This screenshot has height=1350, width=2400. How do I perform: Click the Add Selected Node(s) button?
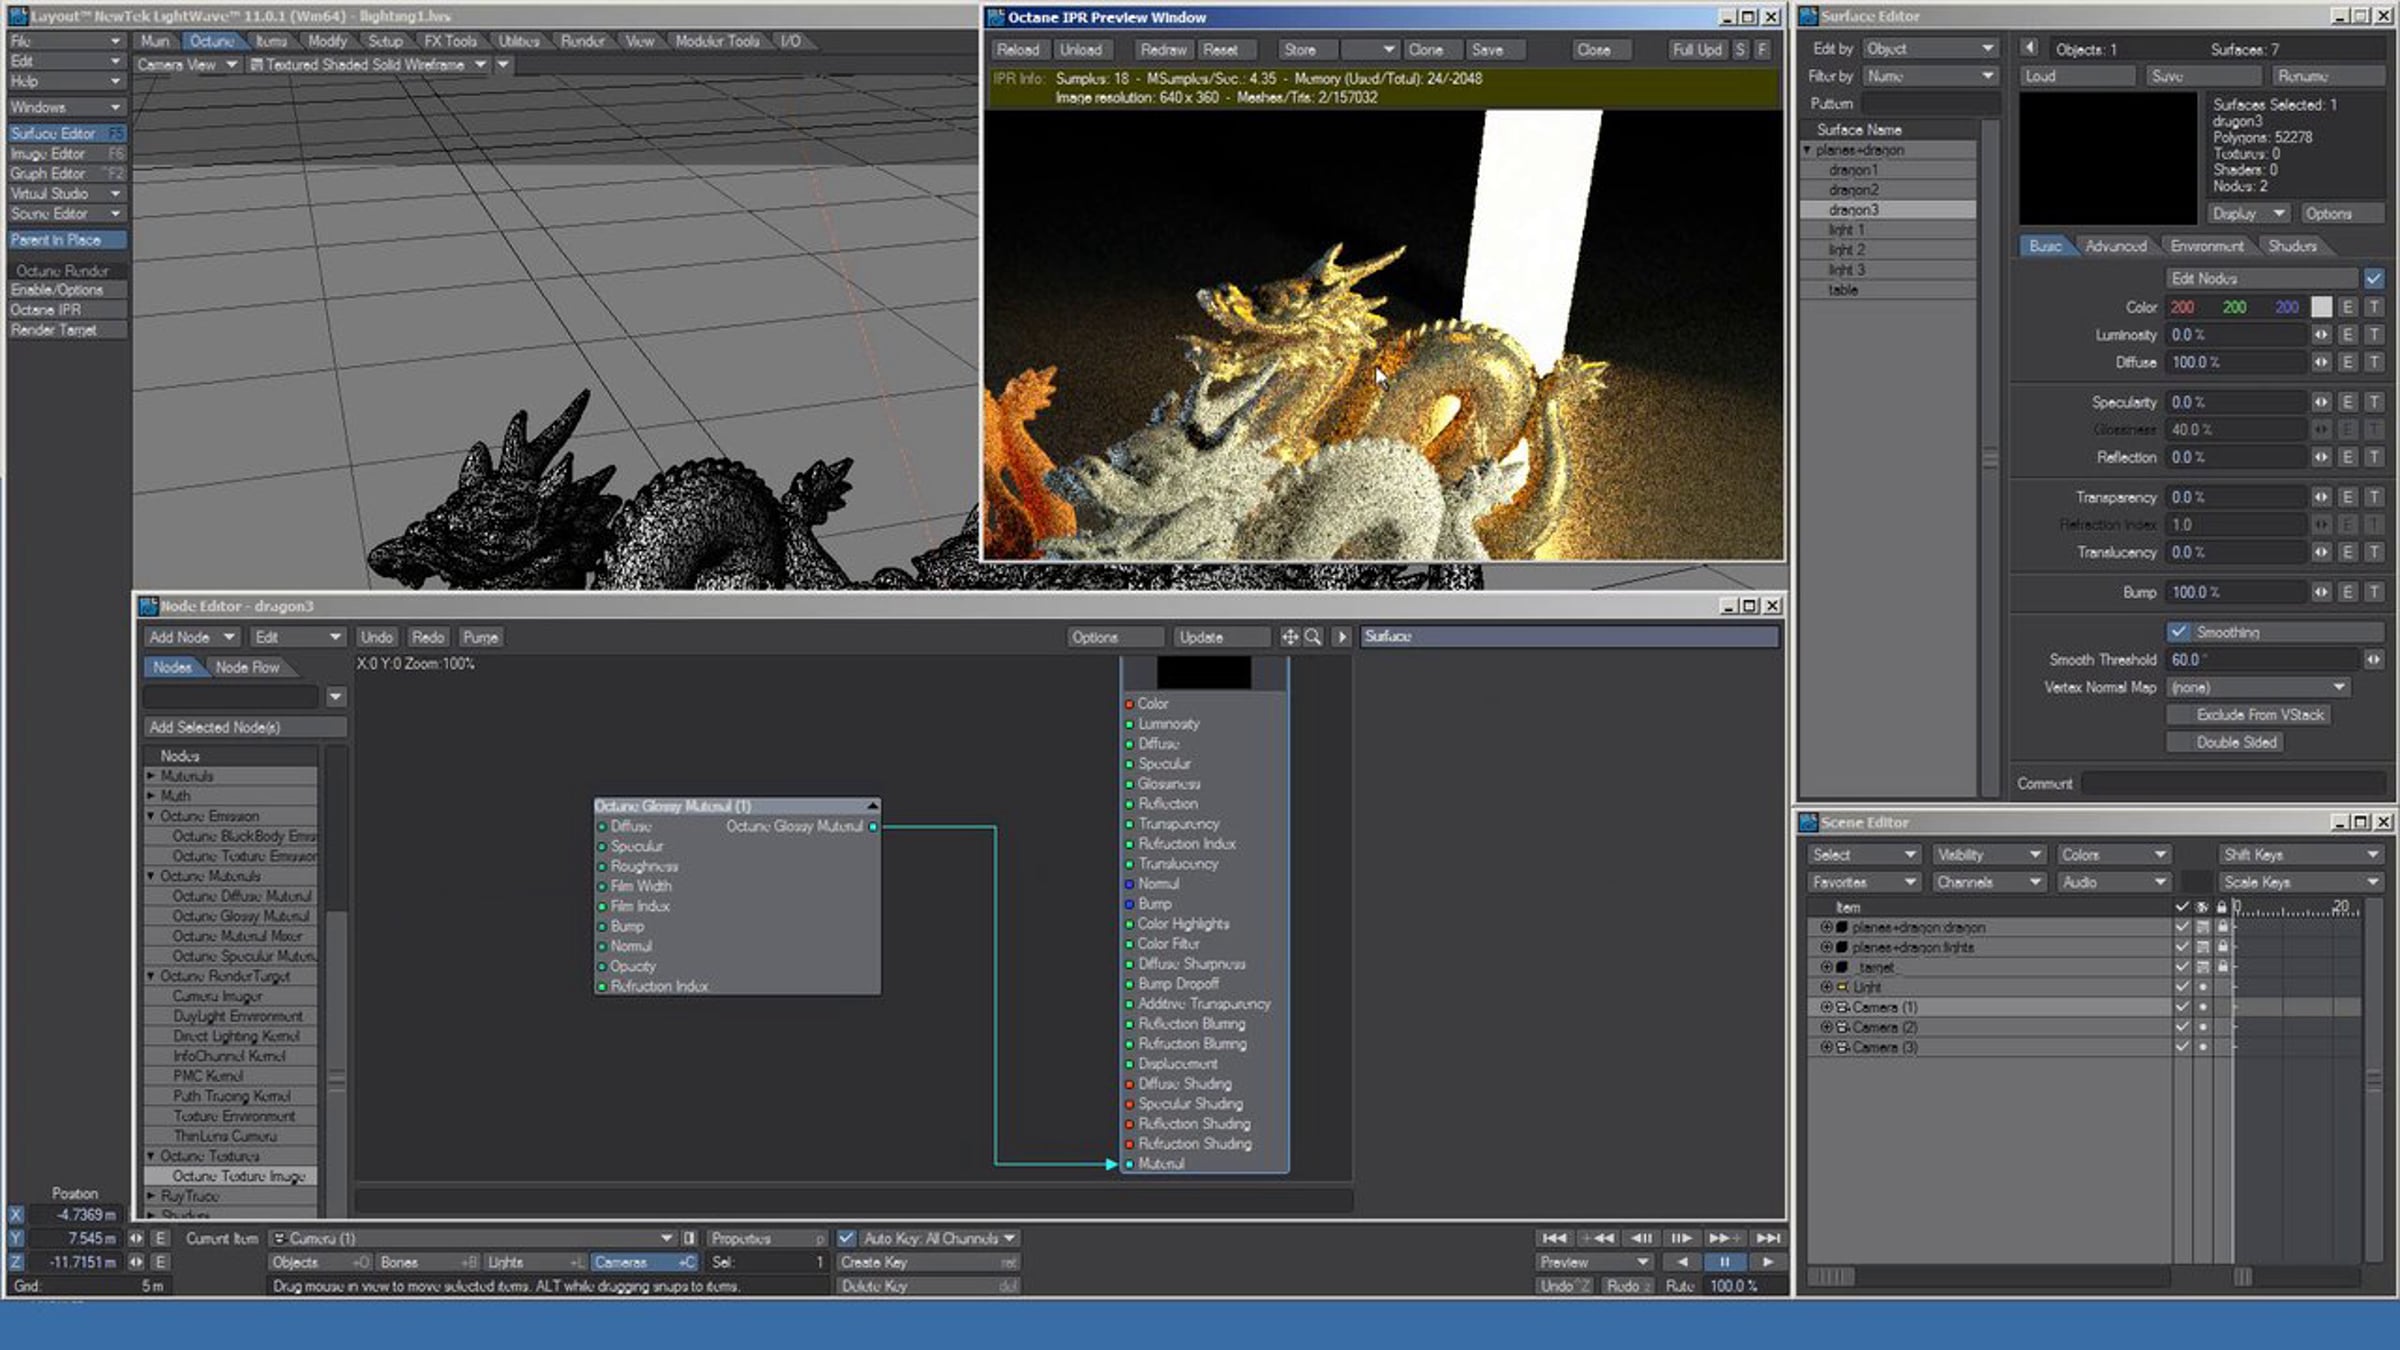245,727
